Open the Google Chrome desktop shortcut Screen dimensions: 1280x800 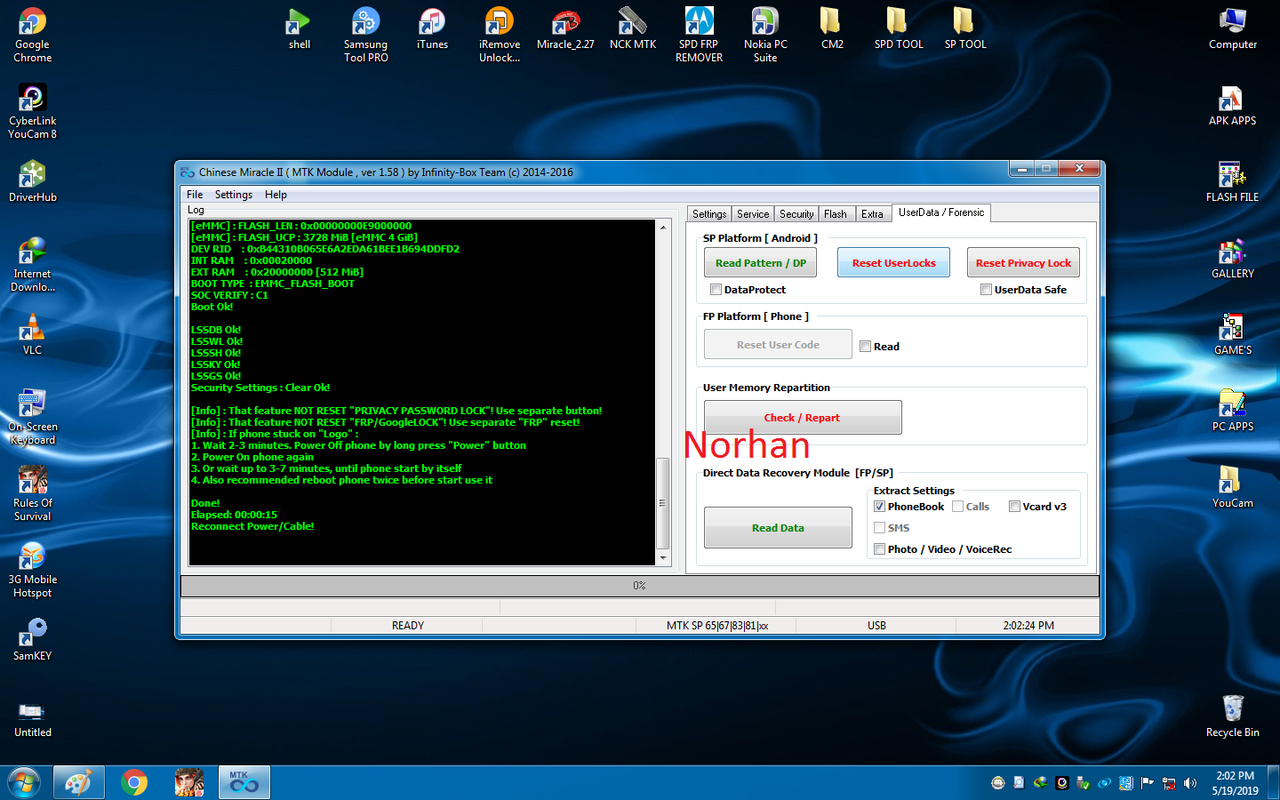click(x=32, y=35)
